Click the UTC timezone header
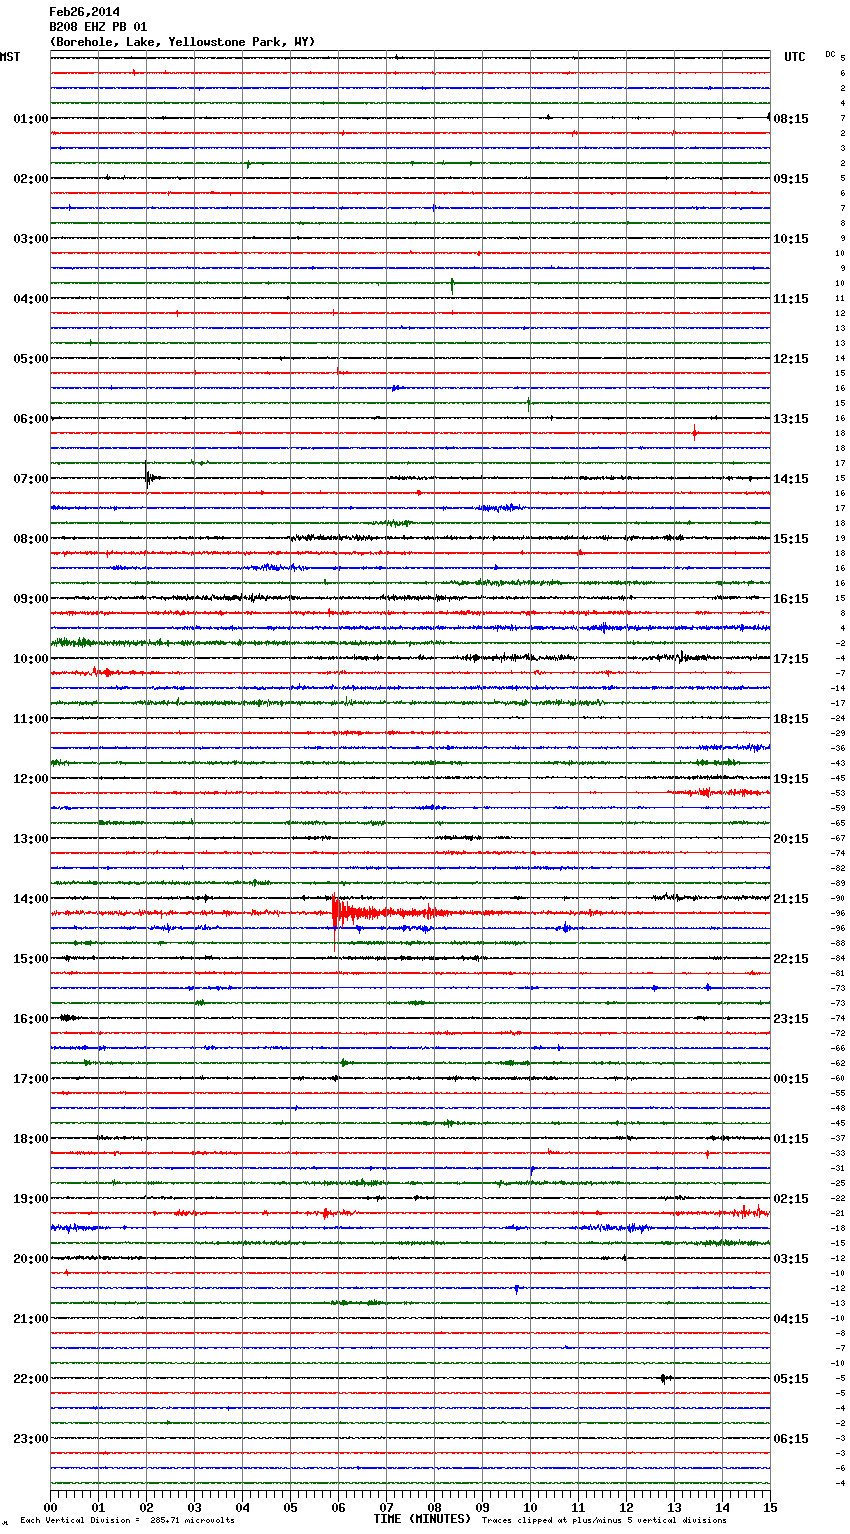 coord(794,57)
